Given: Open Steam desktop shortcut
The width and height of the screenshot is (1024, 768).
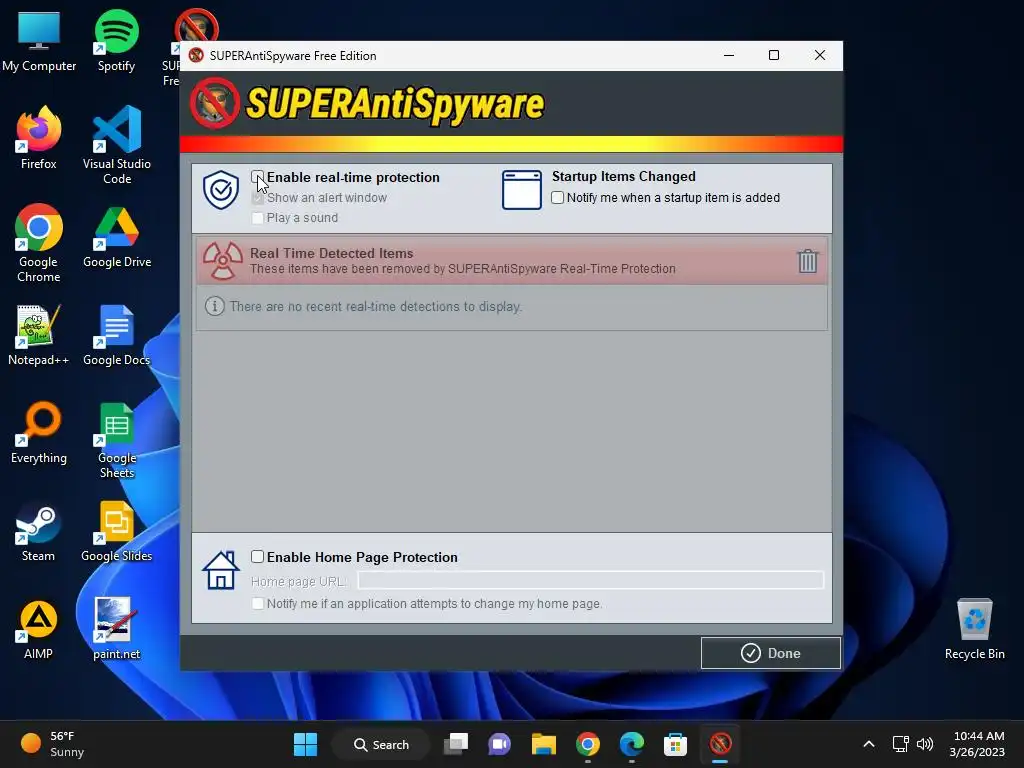Looking at the screenshot, I should pyautogui.click(x=39, y=530).
